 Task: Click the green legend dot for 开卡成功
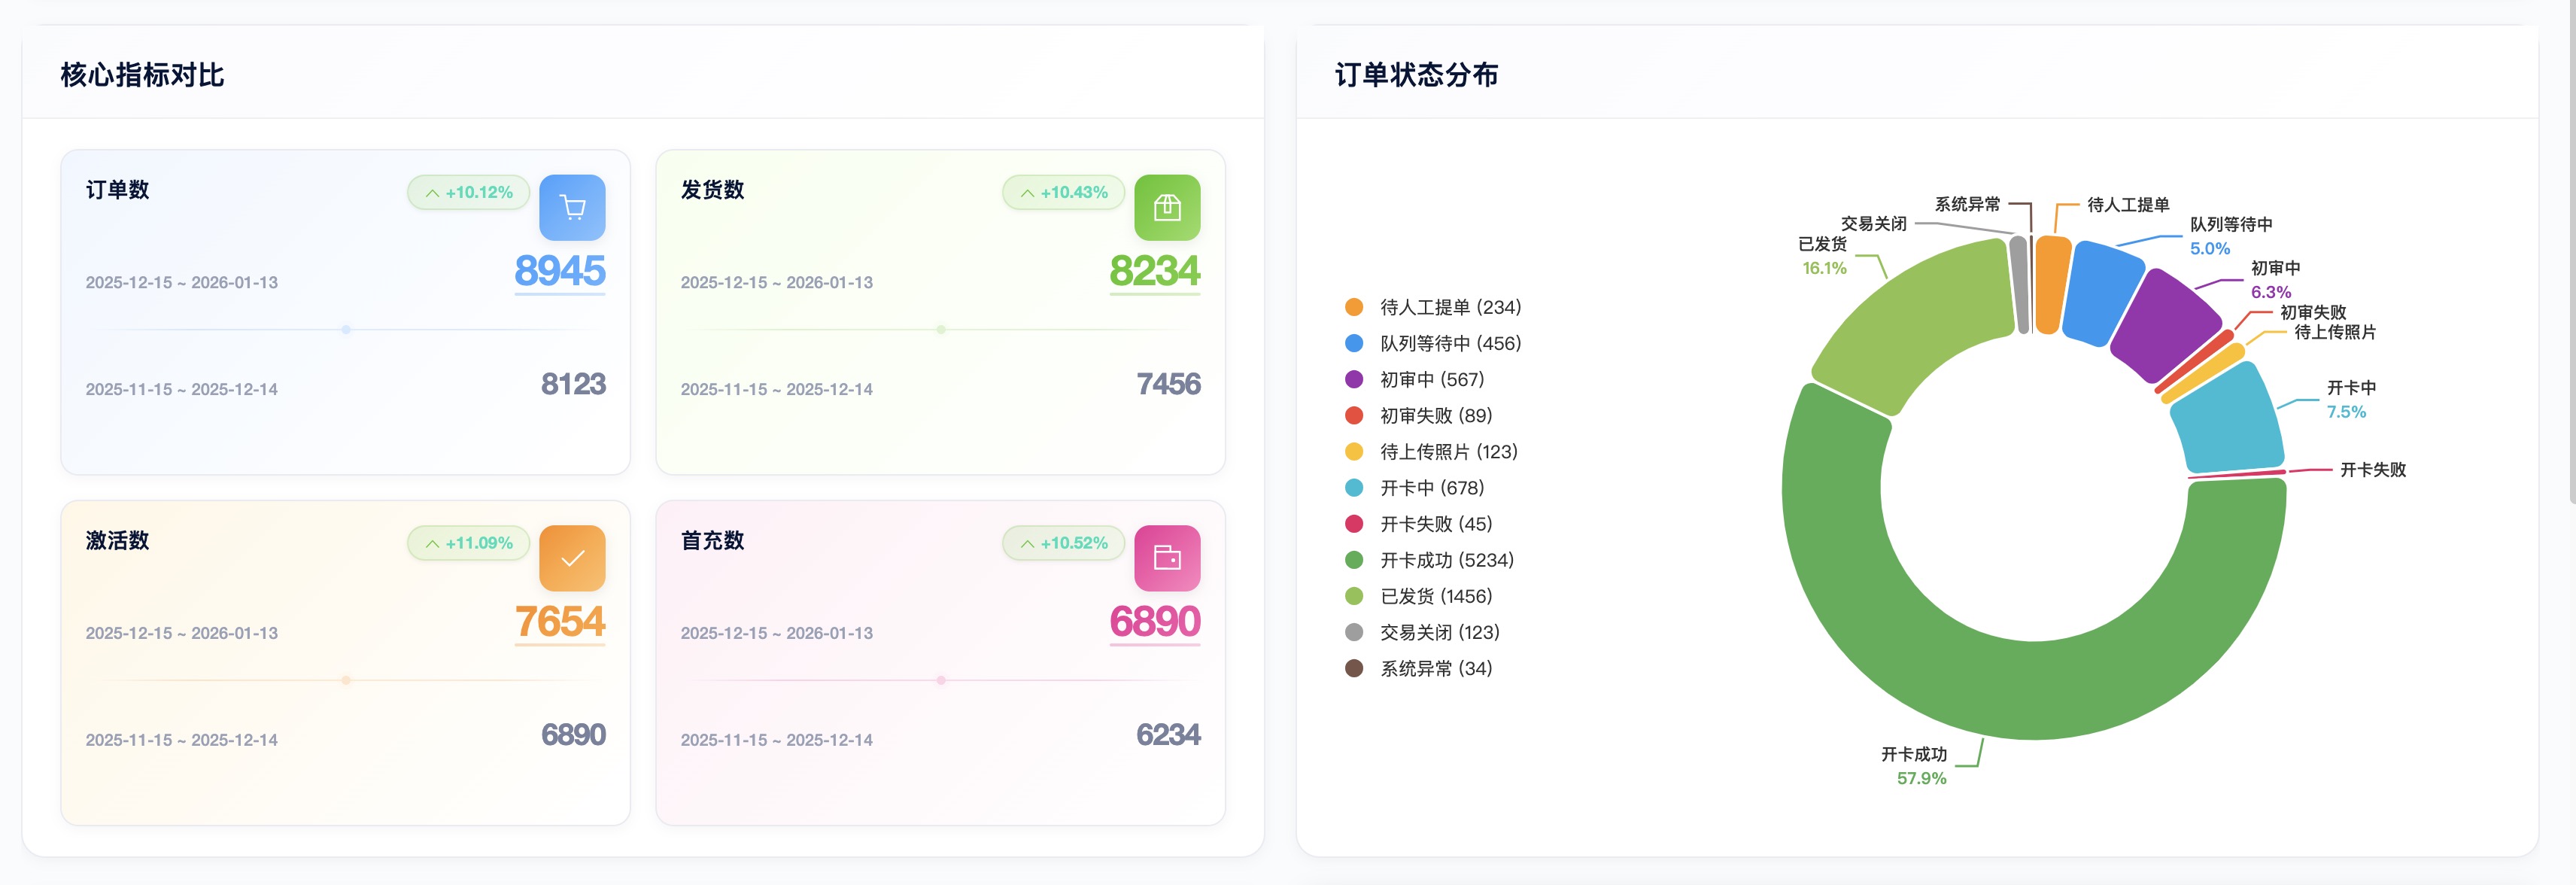click(1354, 560)
